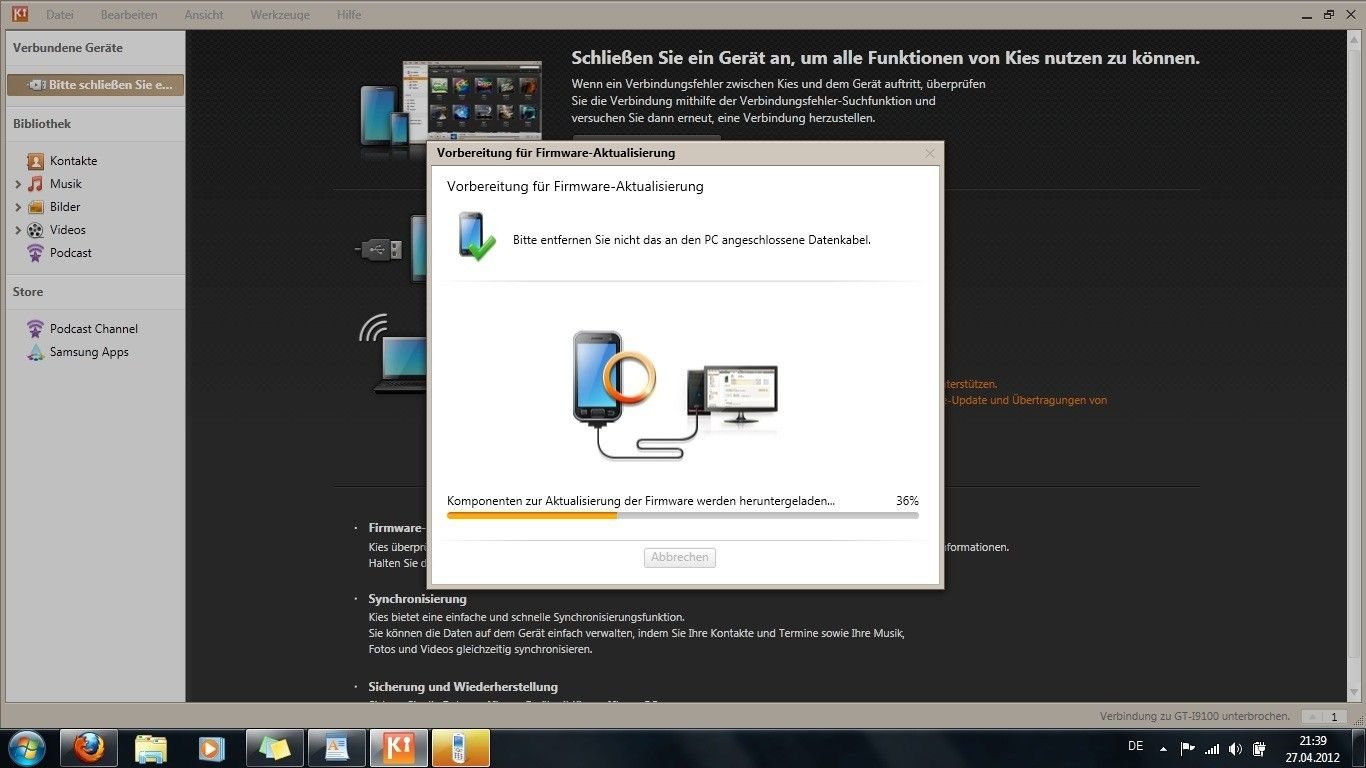Open the Werkzeuge menu
Screen dimensions: 1366x768
tap(280, 15)
